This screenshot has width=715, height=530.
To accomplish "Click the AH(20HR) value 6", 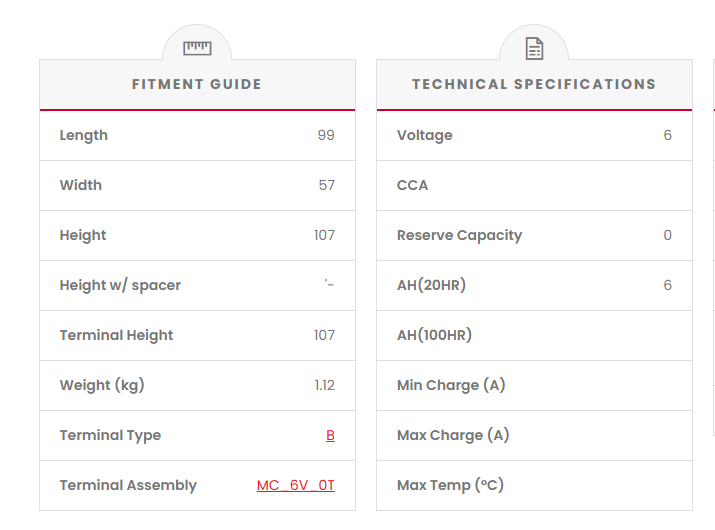I will [x=667, y=285].
